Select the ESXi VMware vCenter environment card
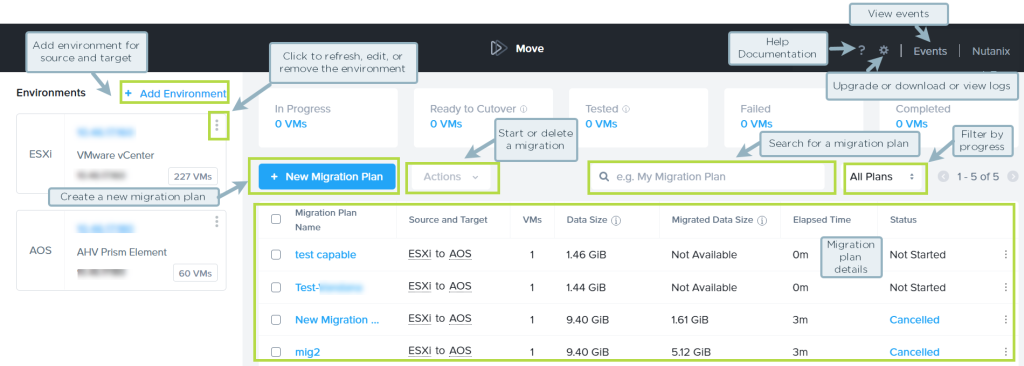 click(121, 154)
